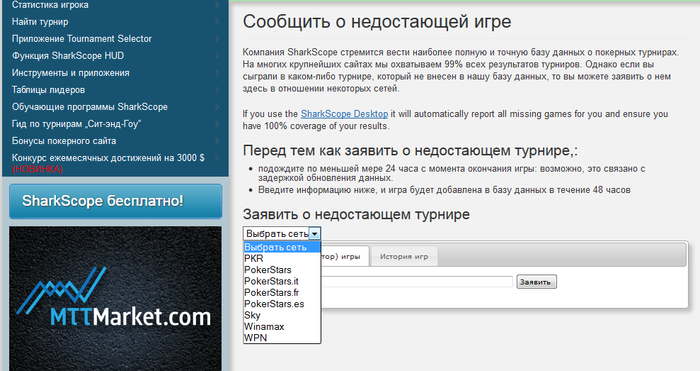Click the Перед тем как заявить heading
The width and height of the screenshot is (700, 371).
coord(410,151)
